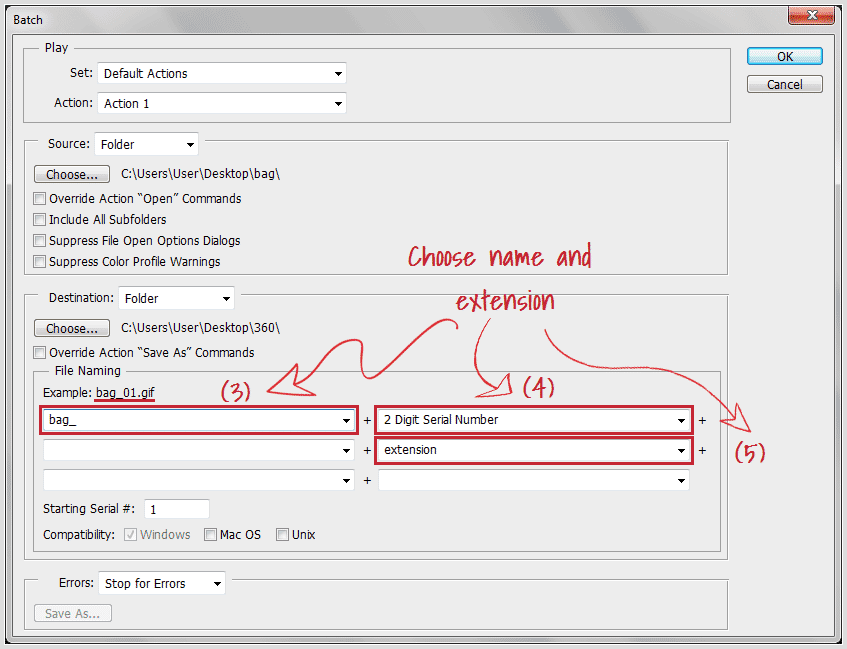Image resolution: width=847 pixels, height=649 pixels.
Task: Click destination path C:\Users\User\Desktop\360\
Action: pyautogui.click(x=200, y=328)
